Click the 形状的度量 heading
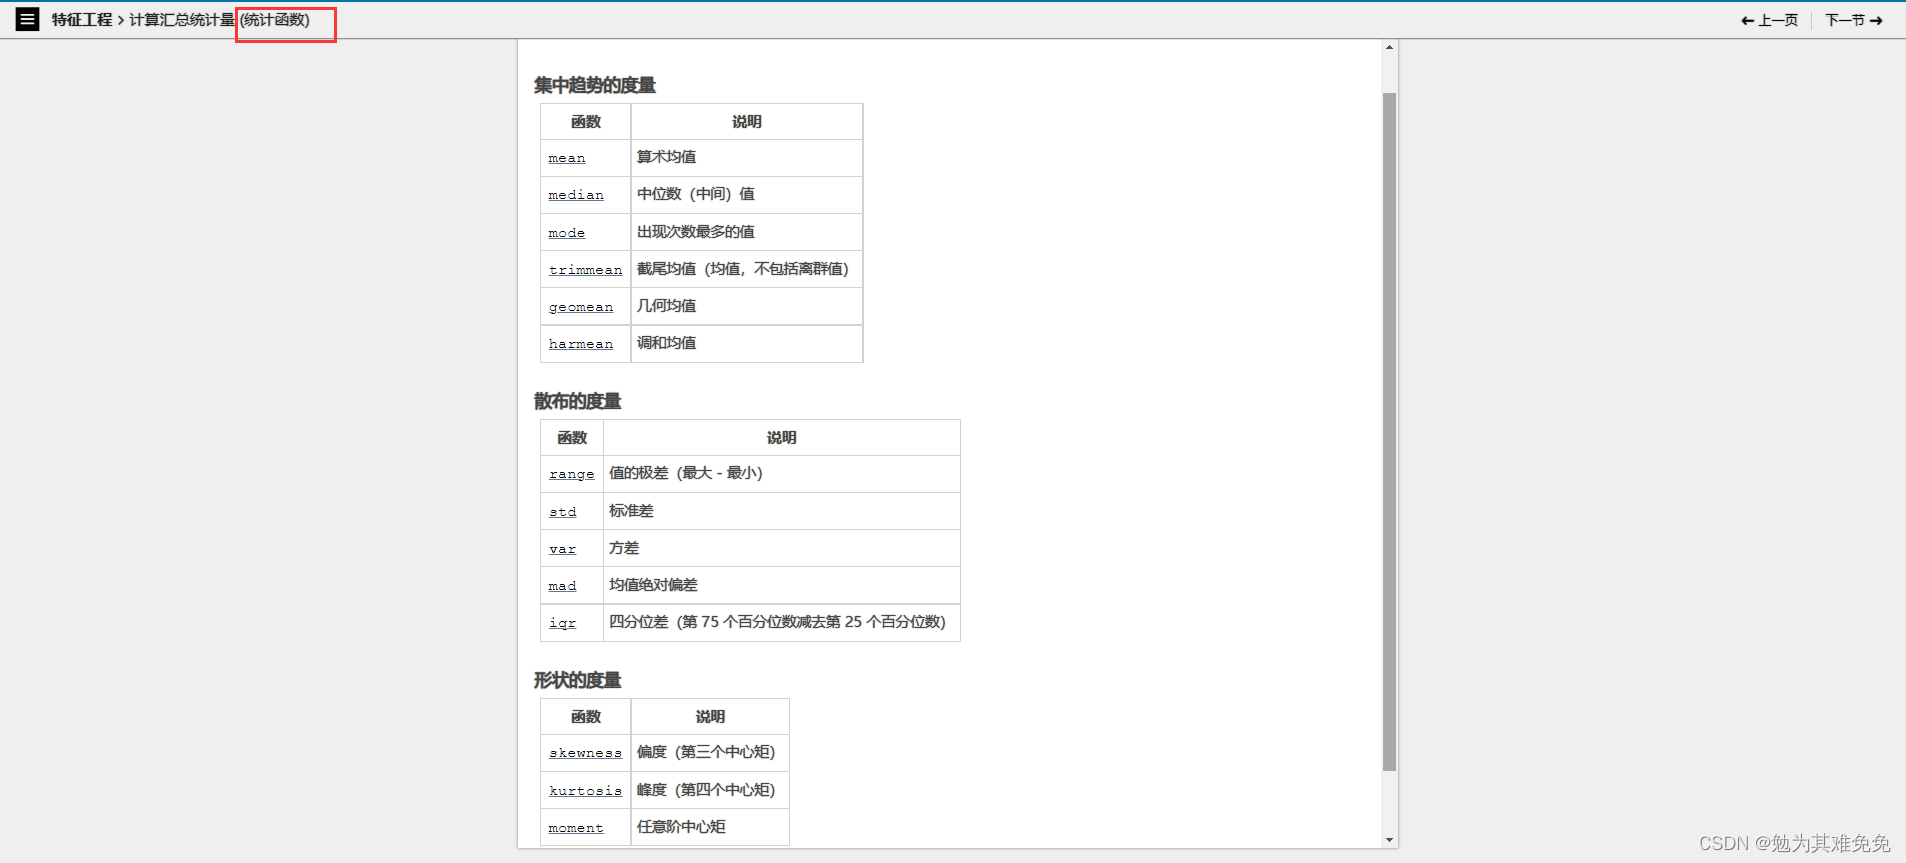The image size is (1906, 863). [577, 680]
